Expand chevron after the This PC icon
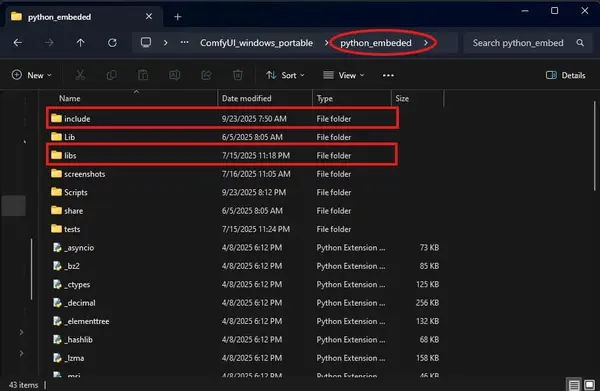This screenshot has width=600, height=391. [165, 42]
